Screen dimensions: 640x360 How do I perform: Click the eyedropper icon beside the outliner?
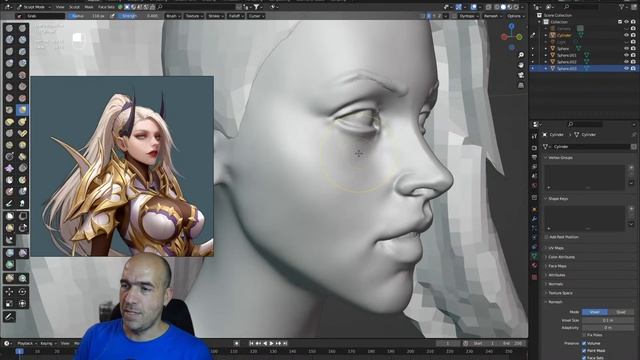tap(533, 36)
